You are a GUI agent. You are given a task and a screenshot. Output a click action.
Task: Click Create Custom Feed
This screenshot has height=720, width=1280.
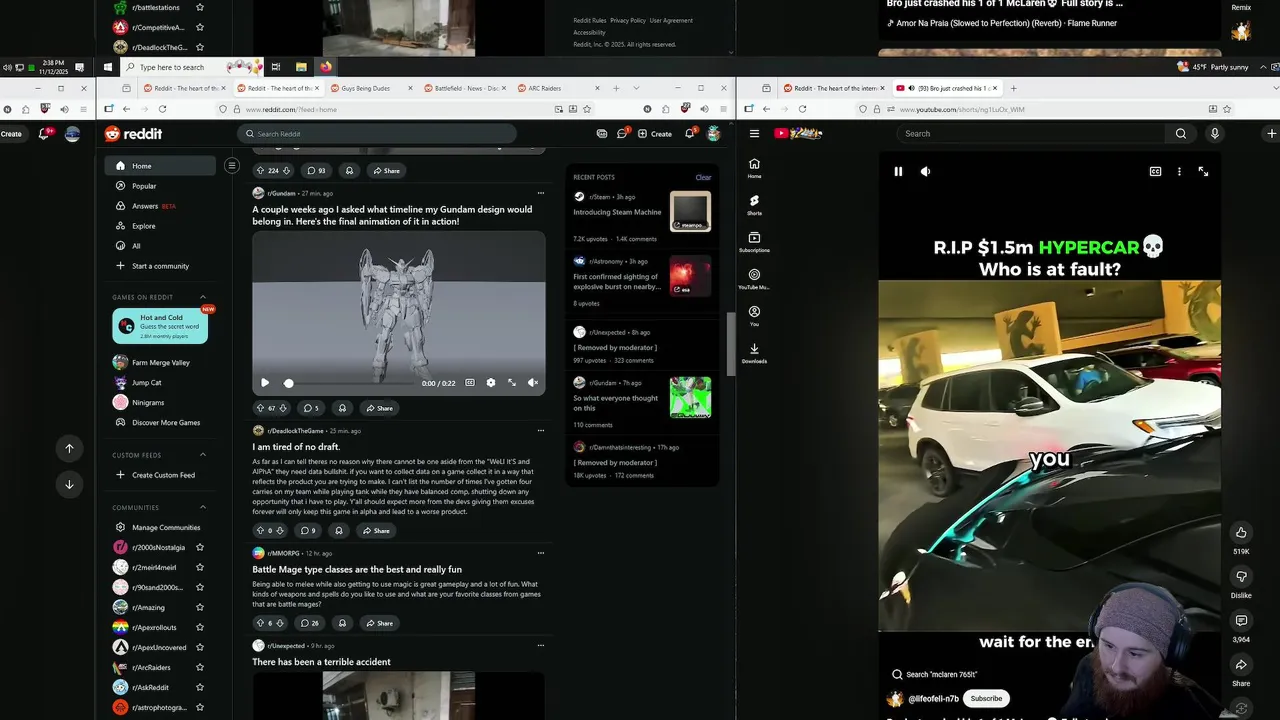coord(160,475)
